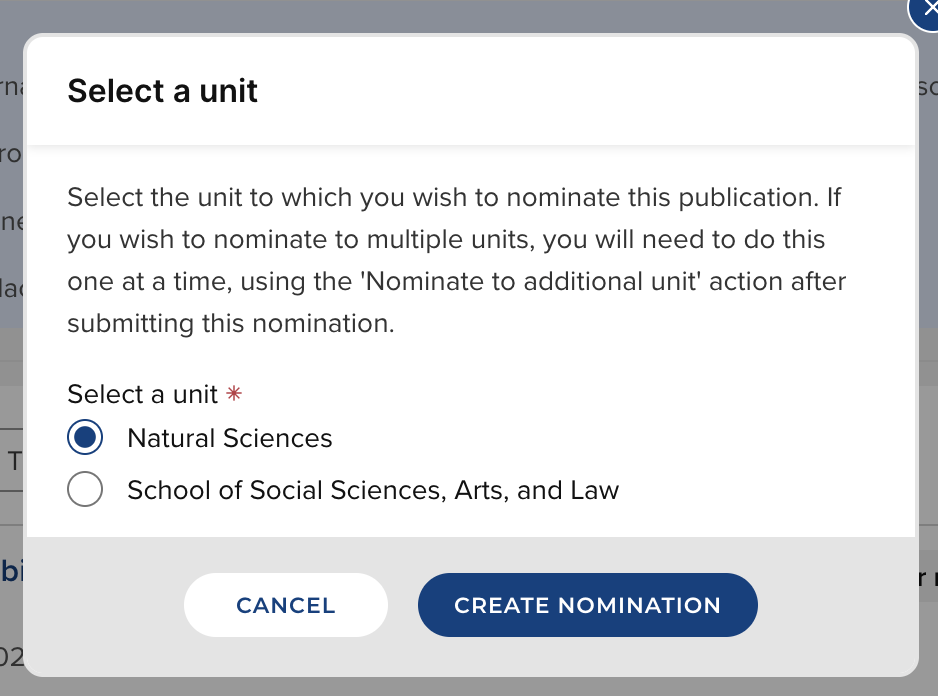Click the partially hidden "T" tab behind dialog

click(13, 461)
